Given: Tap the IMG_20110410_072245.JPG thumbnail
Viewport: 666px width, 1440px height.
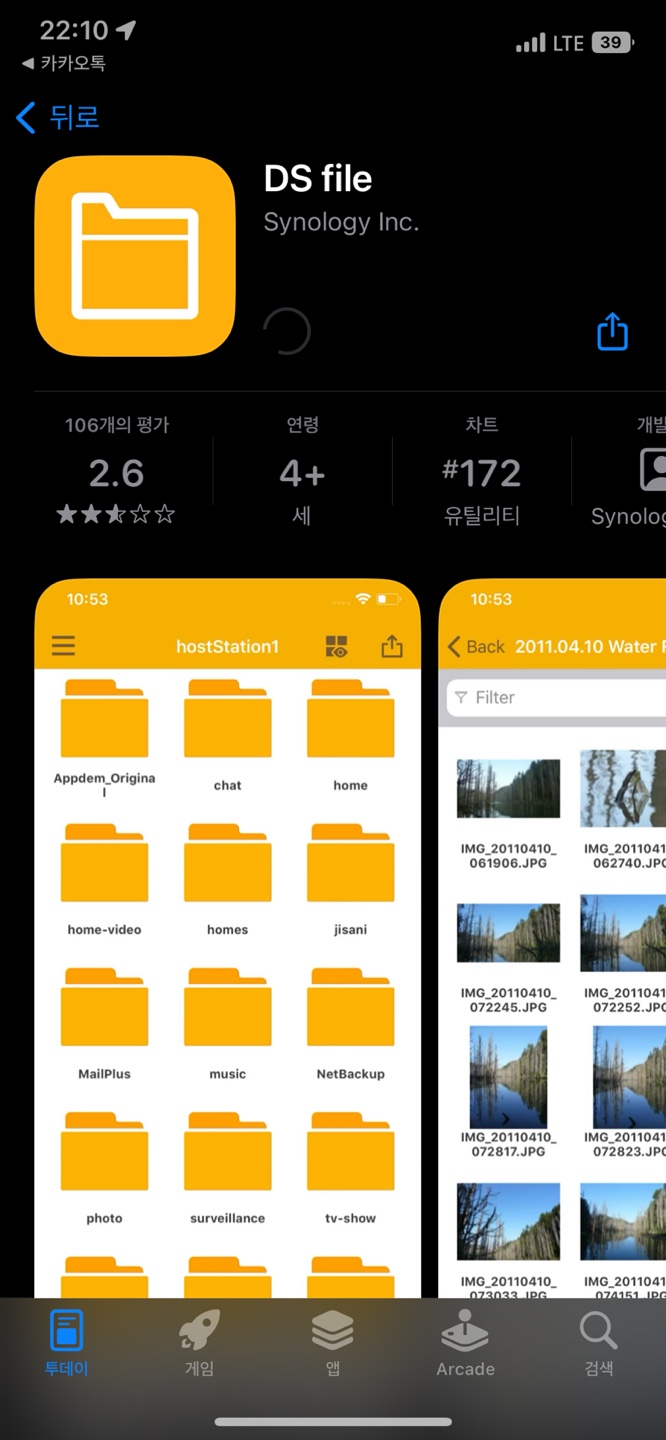Looking at the screenshot, I should click(508, 933).
